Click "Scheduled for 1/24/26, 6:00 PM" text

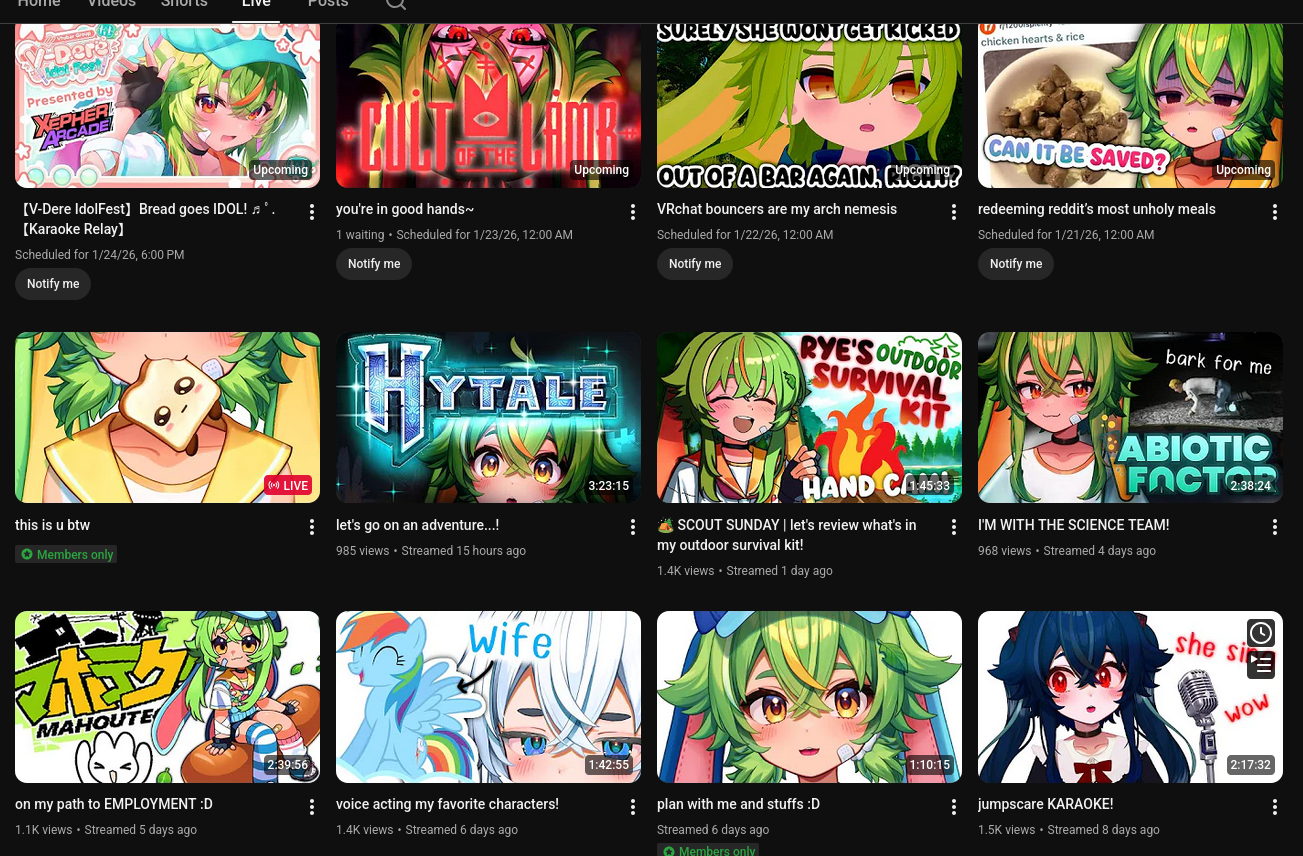click(99, 255)
